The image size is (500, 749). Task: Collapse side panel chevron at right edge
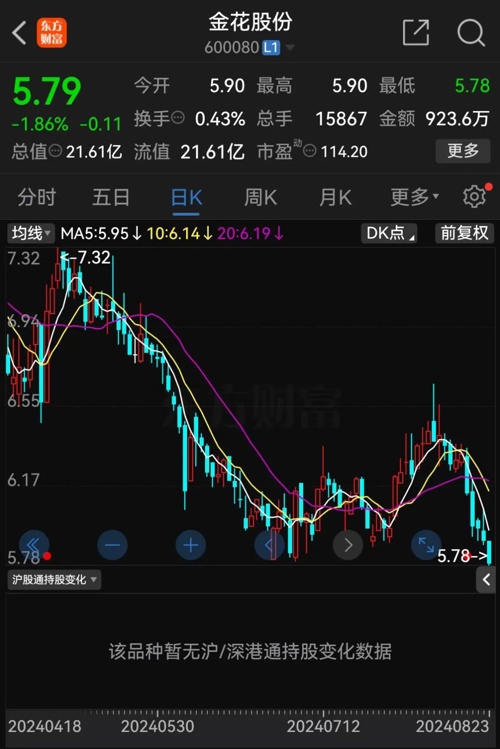click(486, 580)
